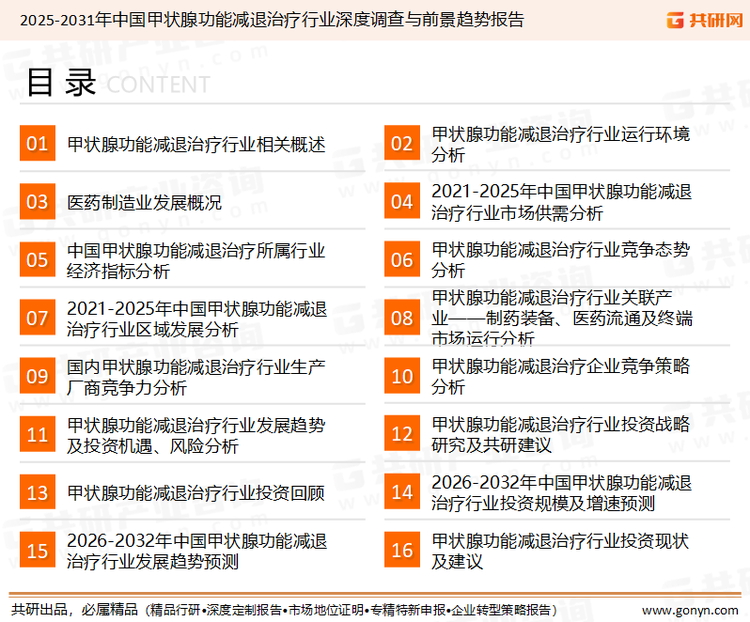The image size is (750, 622).
Task: Select chapter 所属行业经济指标分析
Action: [196, 260]
